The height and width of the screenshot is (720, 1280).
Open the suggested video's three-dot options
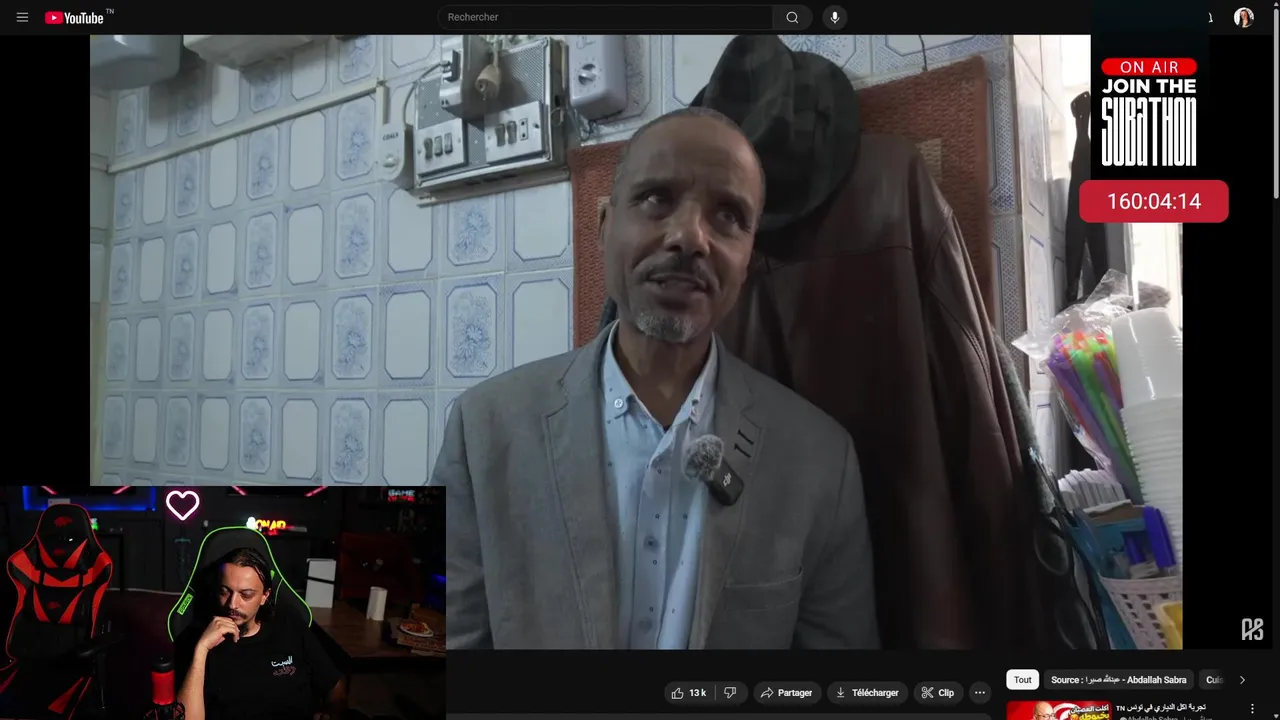[1252, 708]
